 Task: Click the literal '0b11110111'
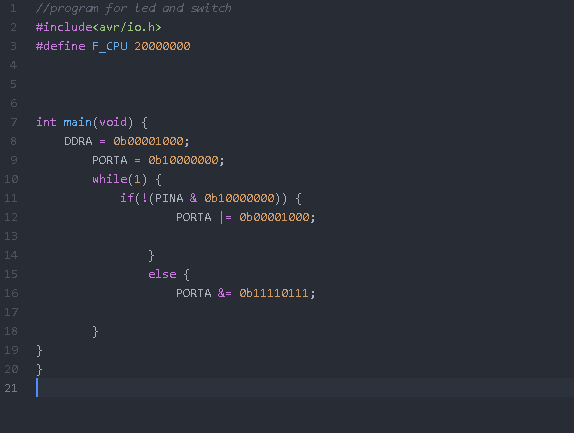(x=274, y=293)
